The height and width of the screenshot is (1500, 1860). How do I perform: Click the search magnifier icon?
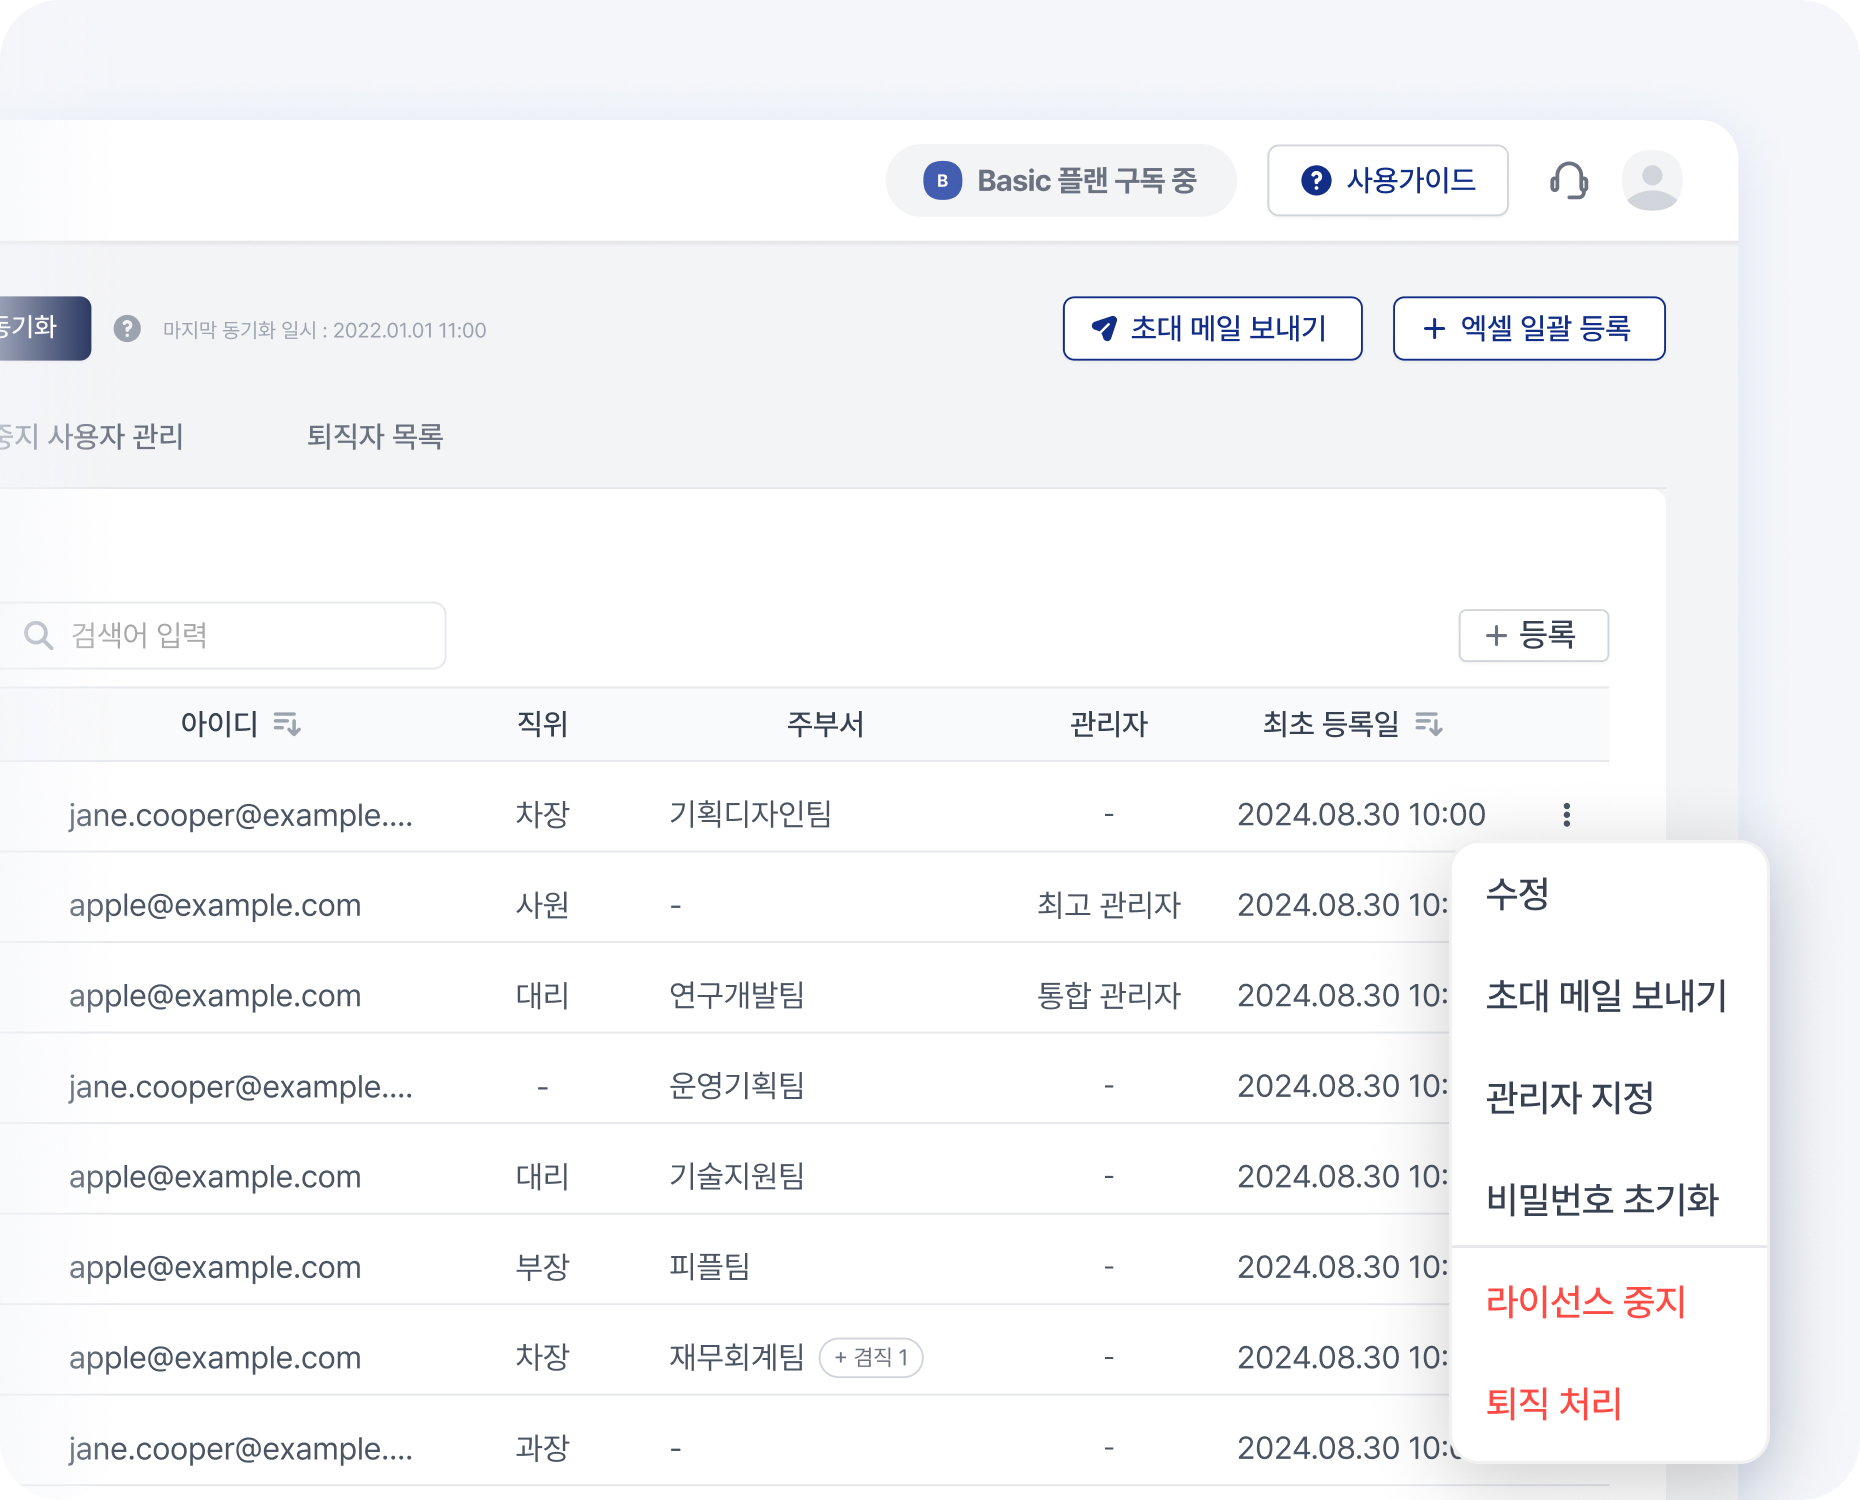point(39,635)
